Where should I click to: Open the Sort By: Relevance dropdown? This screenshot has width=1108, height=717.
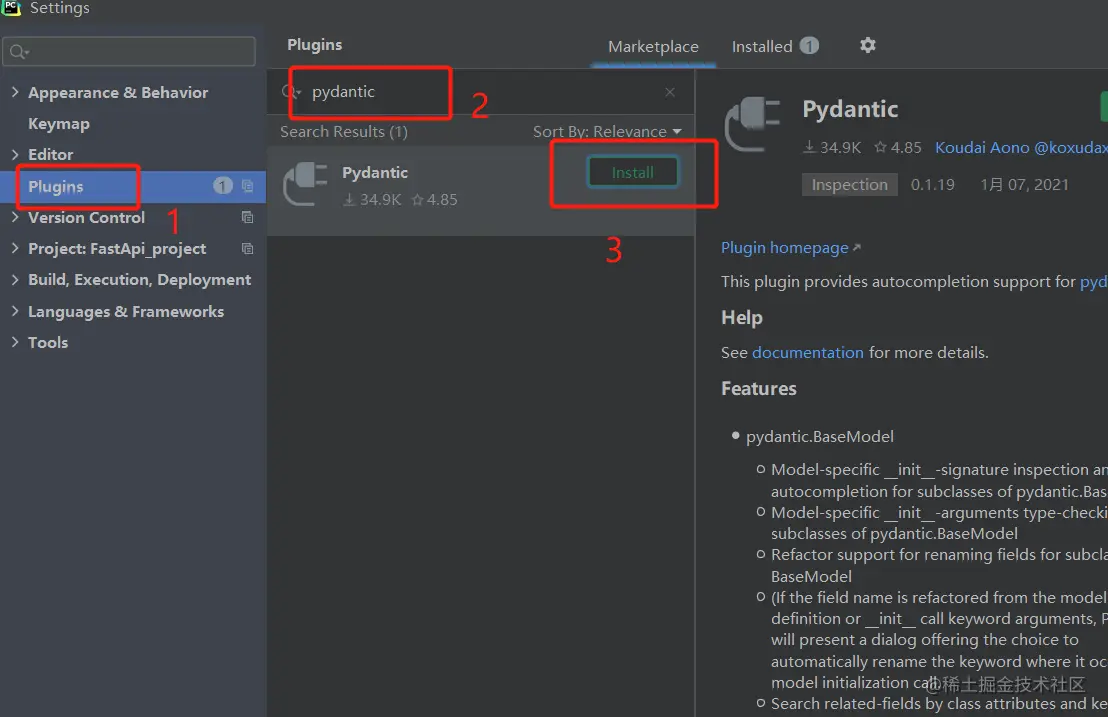[x=607, y=131]
